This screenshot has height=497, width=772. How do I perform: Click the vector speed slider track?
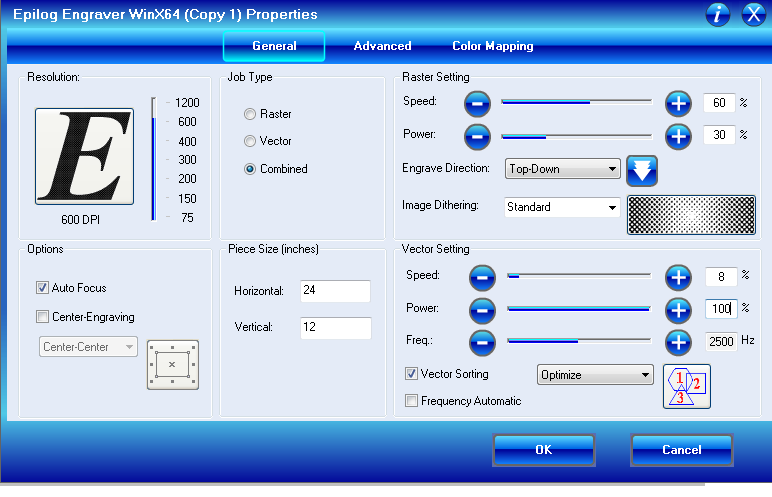click(579, 276)
